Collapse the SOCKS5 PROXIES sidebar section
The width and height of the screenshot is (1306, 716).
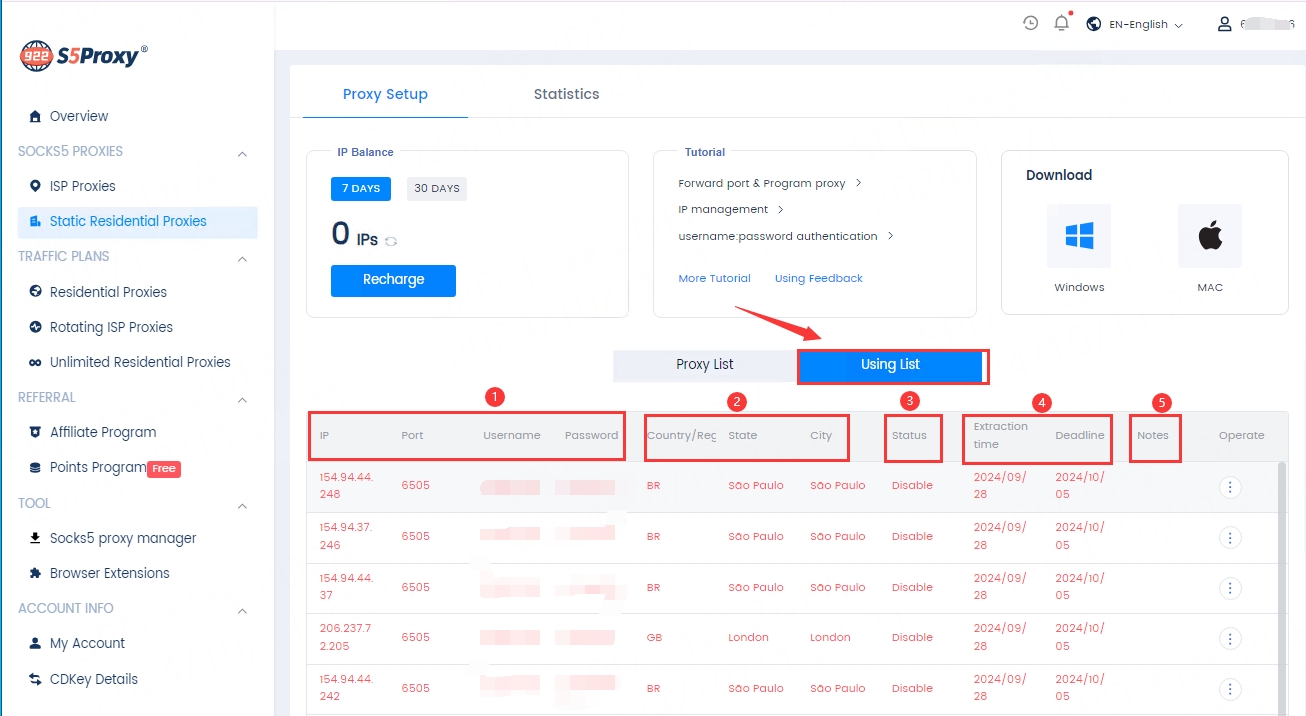242,153
